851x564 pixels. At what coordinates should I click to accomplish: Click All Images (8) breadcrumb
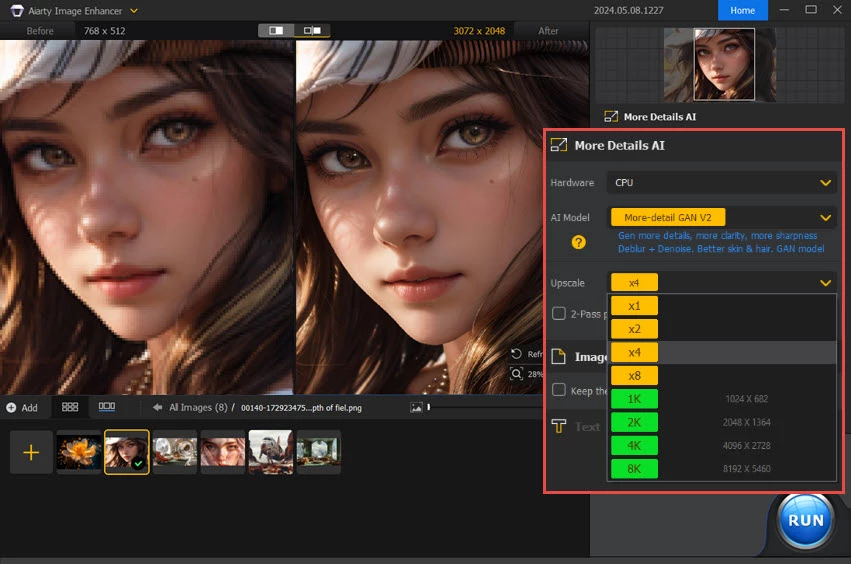(198, 407)
